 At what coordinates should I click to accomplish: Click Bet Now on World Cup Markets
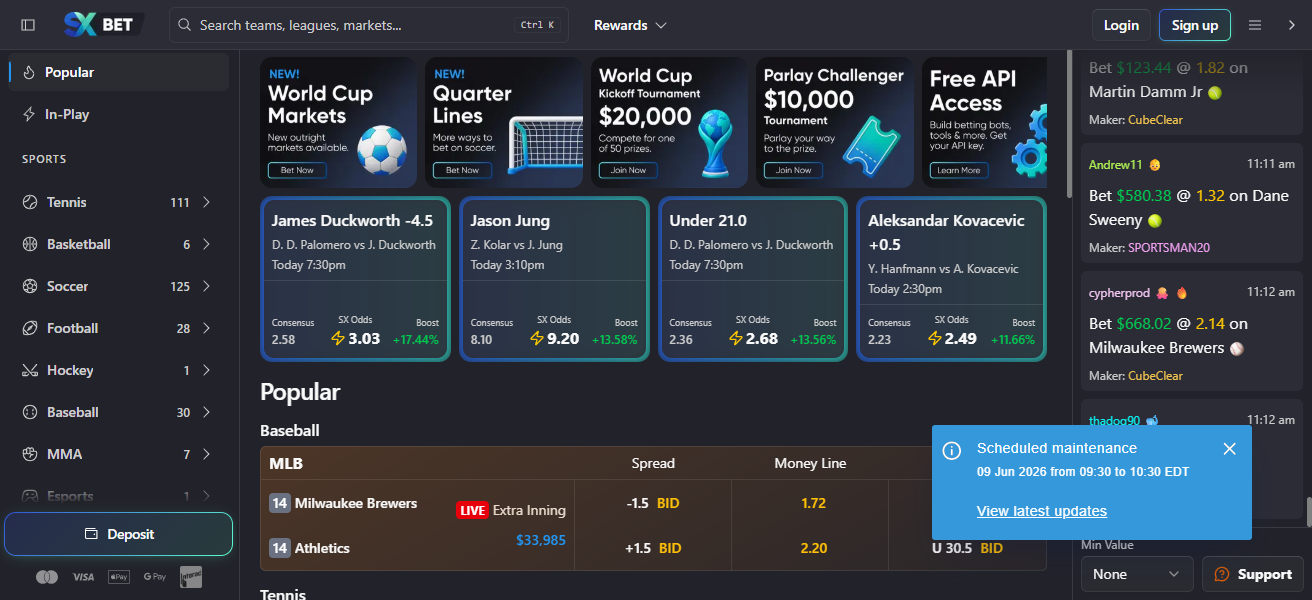point(297,170)
